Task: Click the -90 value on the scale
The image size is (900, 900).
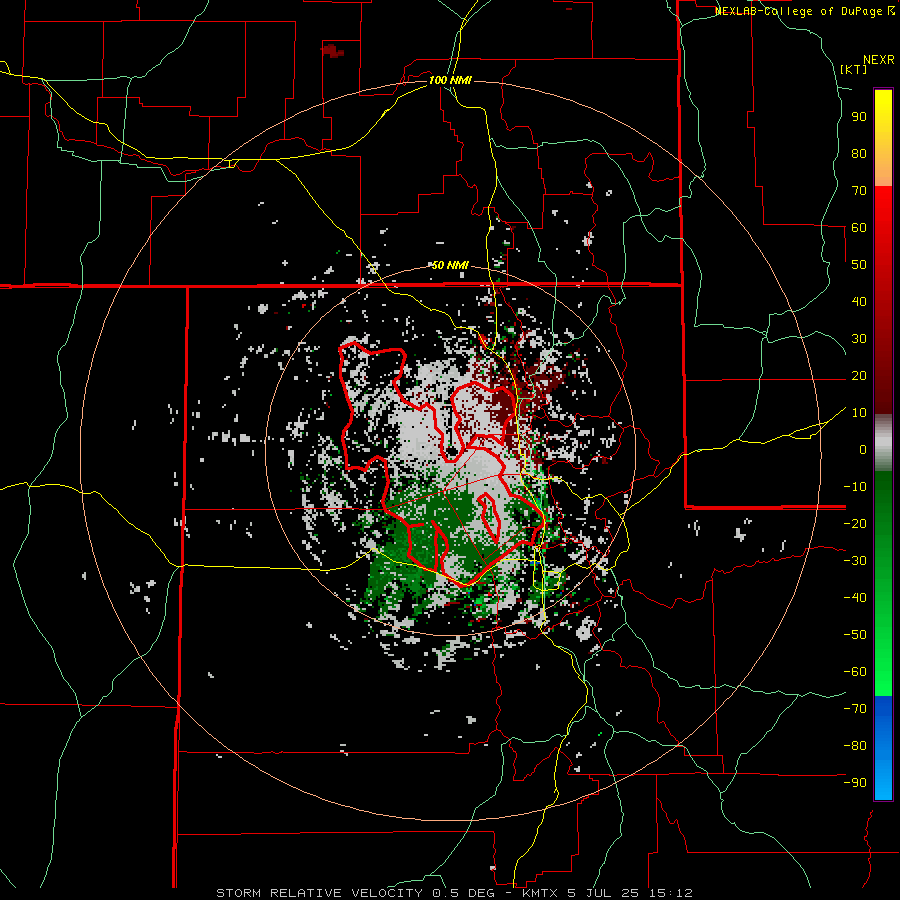Action: tap(855, 783)
